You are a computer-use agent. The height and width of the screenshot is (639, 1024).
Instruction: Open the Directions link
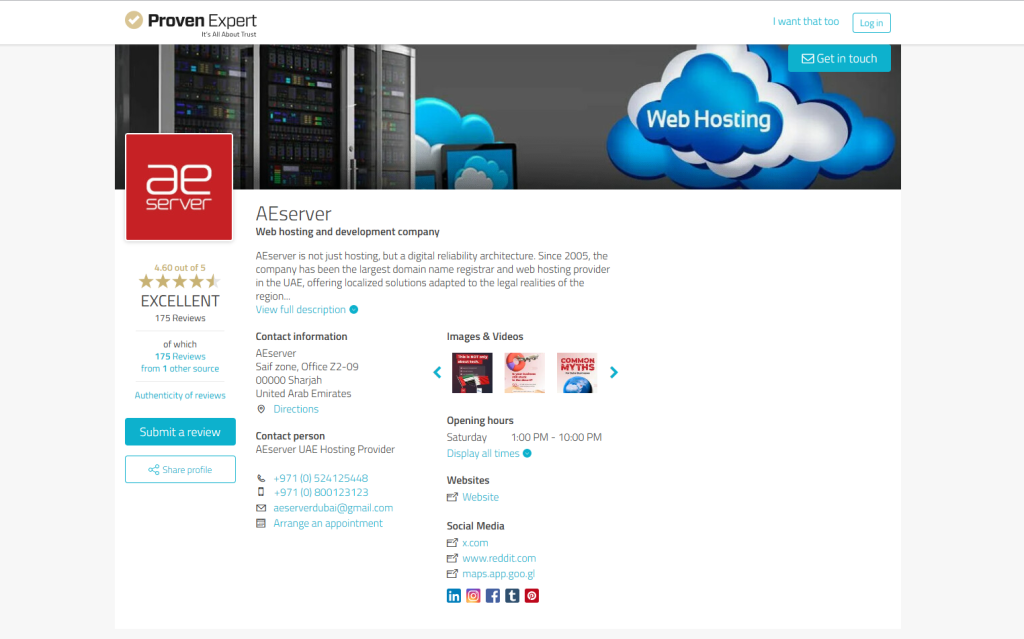(x=296, y=409)
